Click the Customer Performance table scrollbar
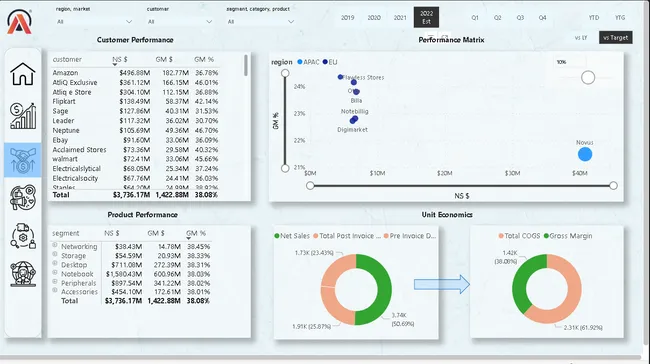Image resolution: width=650 pixels, height=364 pixels. coord(246,66)
